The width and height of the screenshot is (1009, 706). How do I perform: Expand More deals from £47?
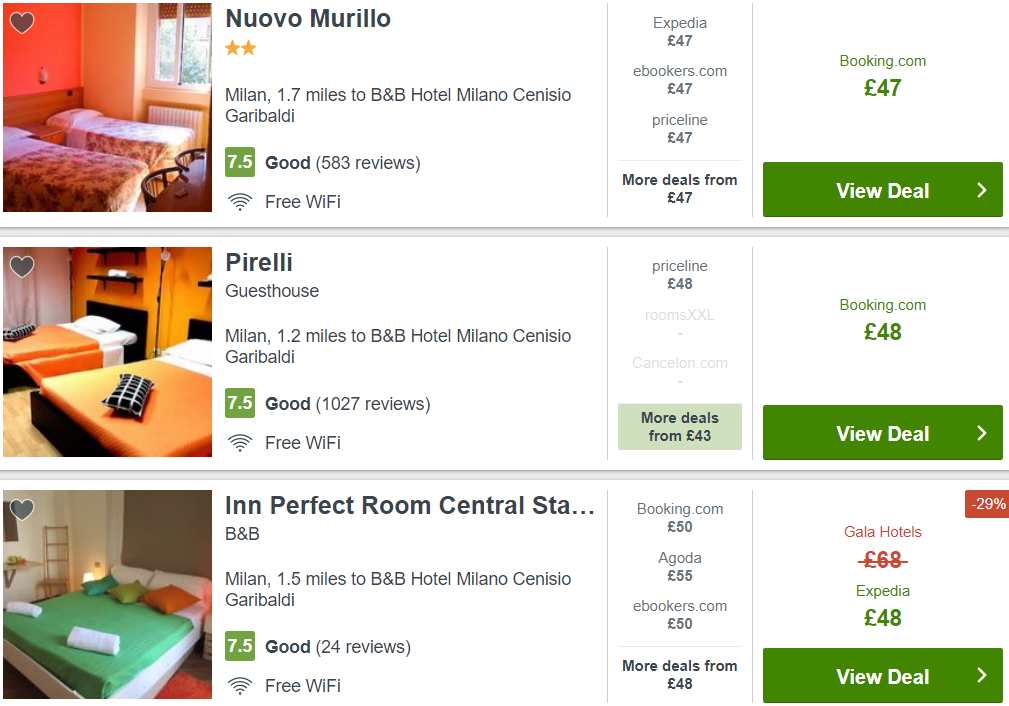point(680,189)
